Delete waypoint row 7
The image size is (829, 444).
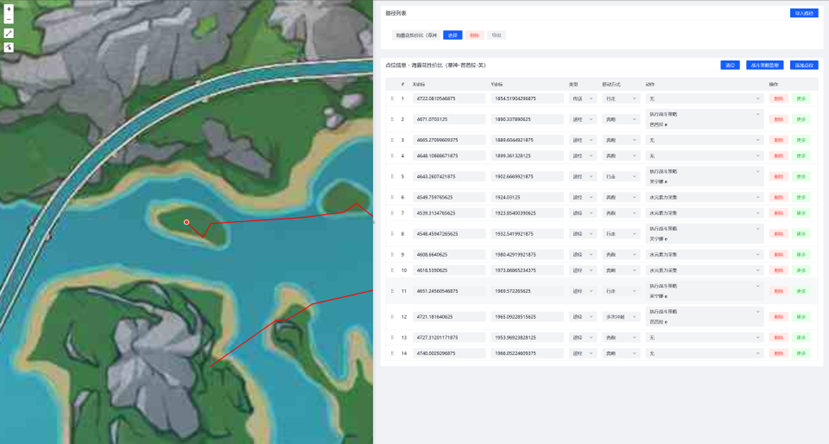tap(778, 213)
